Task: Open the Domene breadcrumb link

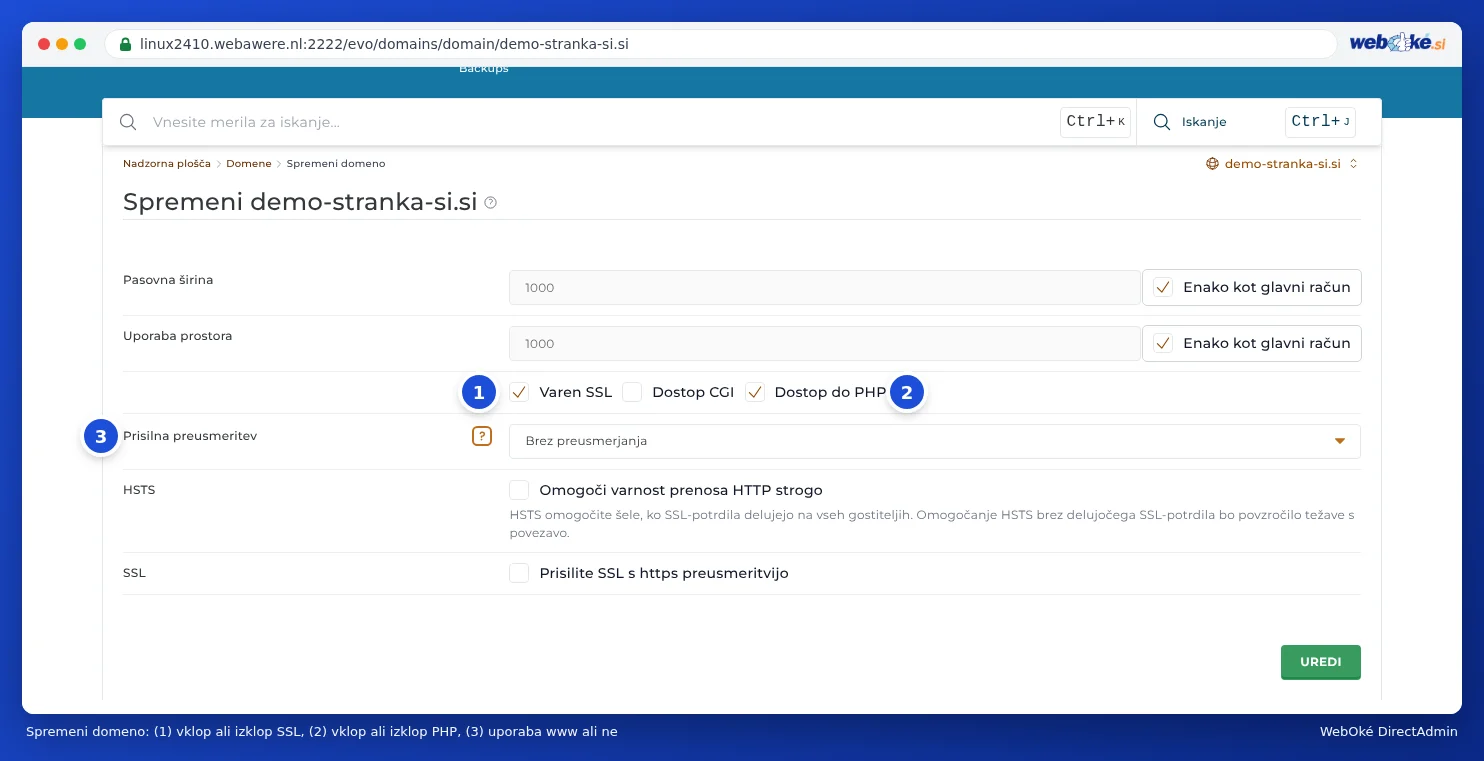Action: [249, 163]
